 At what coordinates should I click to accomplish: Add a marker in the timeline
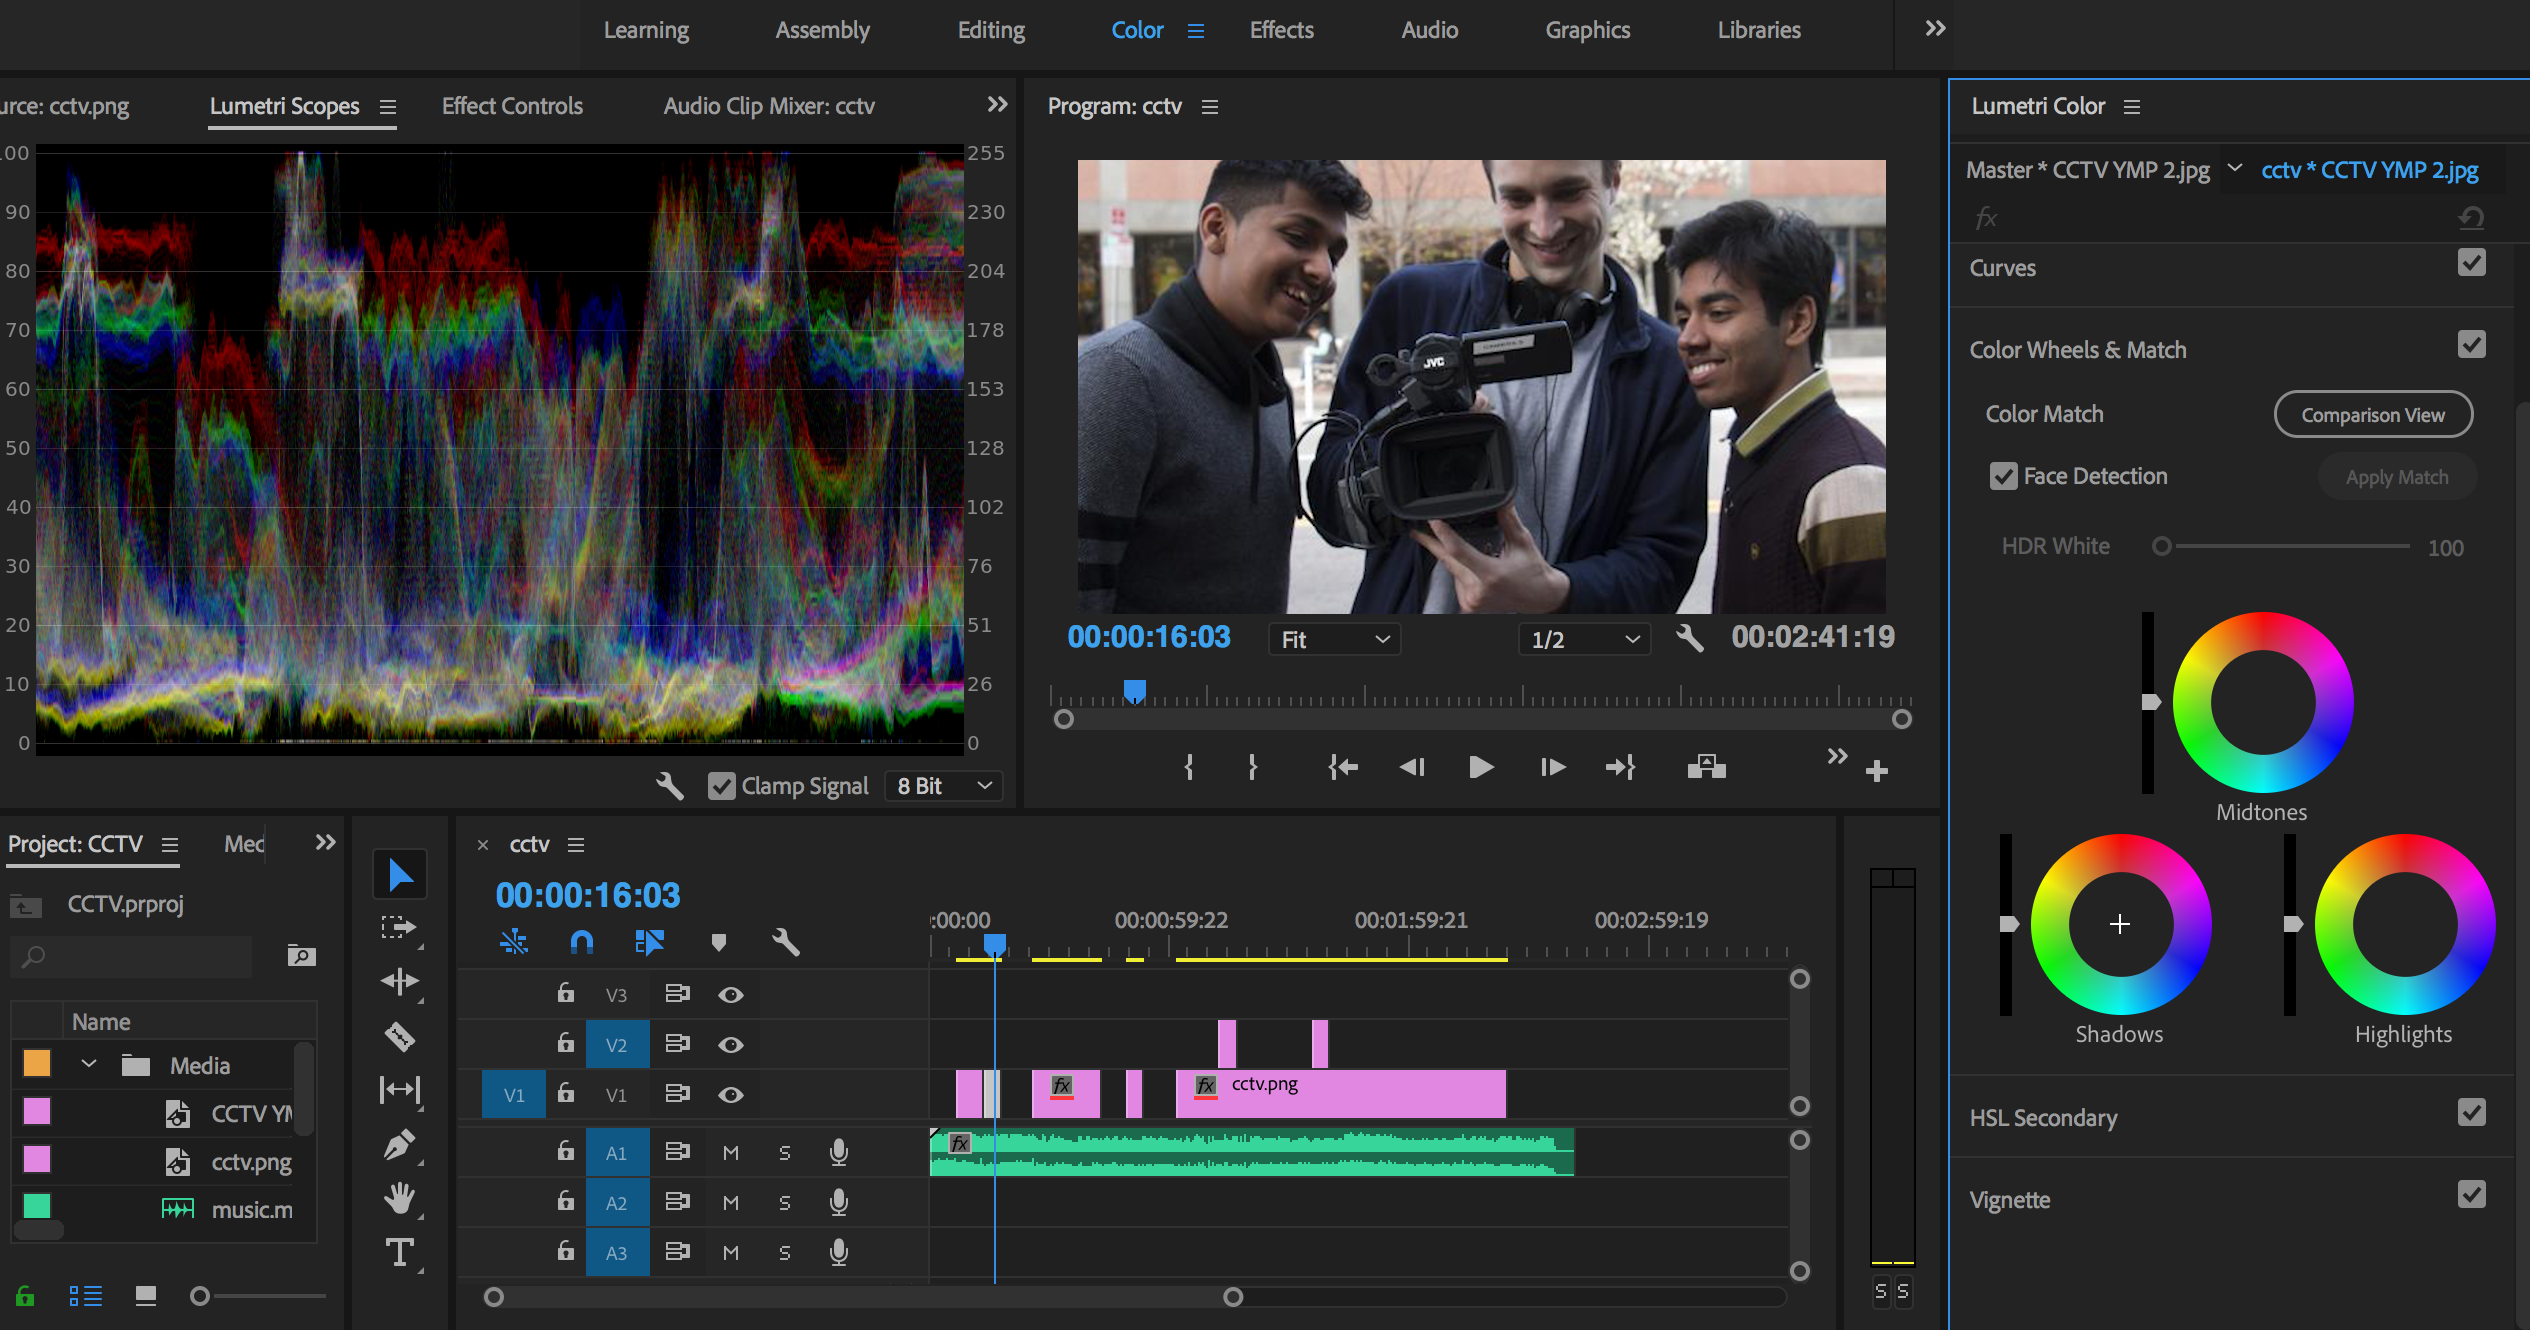(x=718, y=942)
